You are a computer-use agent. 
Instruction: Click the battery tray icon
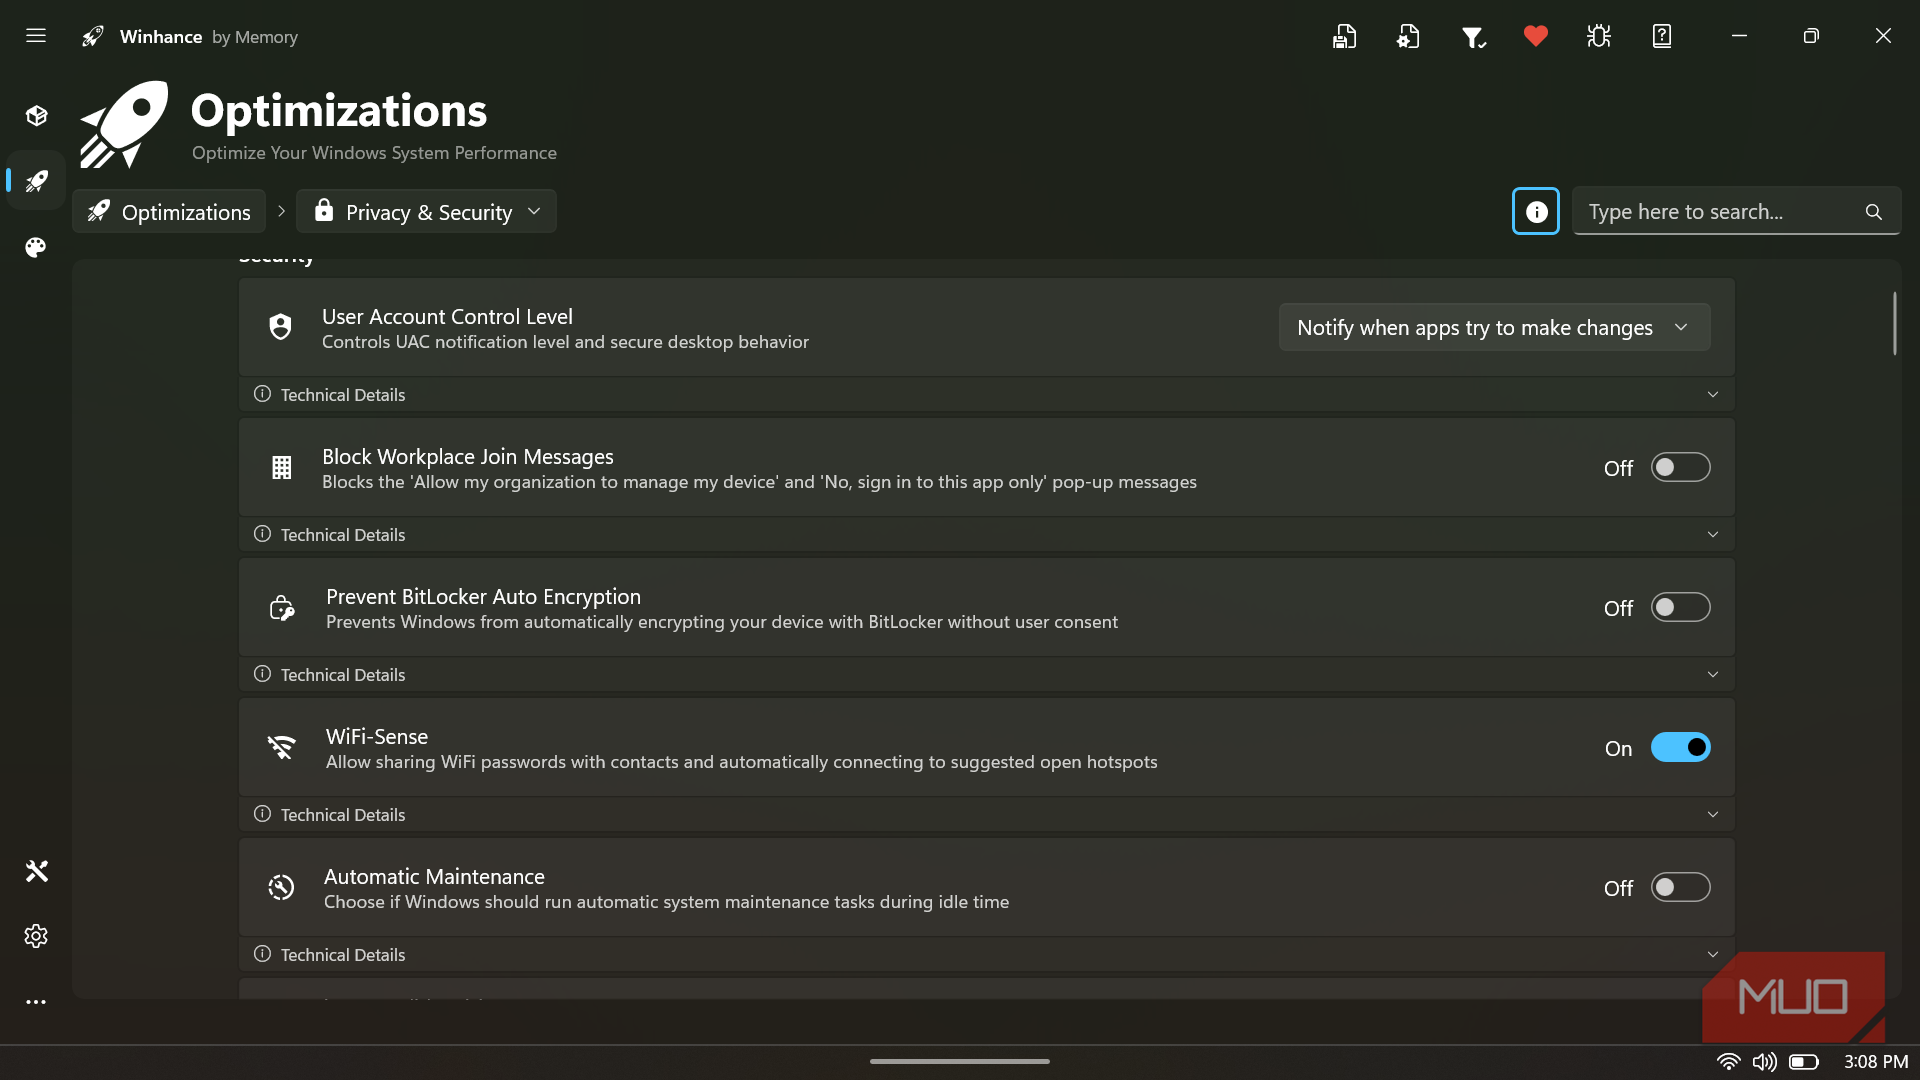1804,1062
